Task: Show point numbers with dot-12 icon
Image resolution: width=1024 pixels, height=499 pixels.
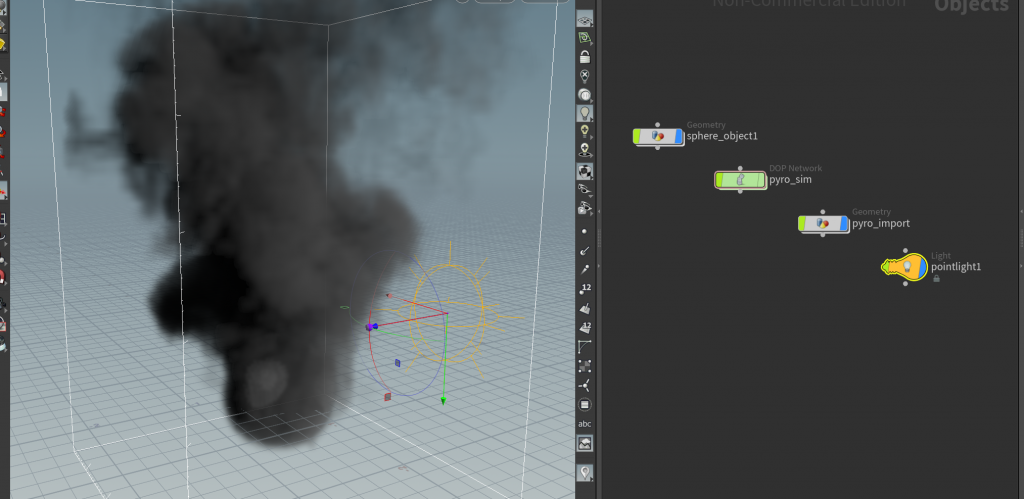Action: [584, 289]
